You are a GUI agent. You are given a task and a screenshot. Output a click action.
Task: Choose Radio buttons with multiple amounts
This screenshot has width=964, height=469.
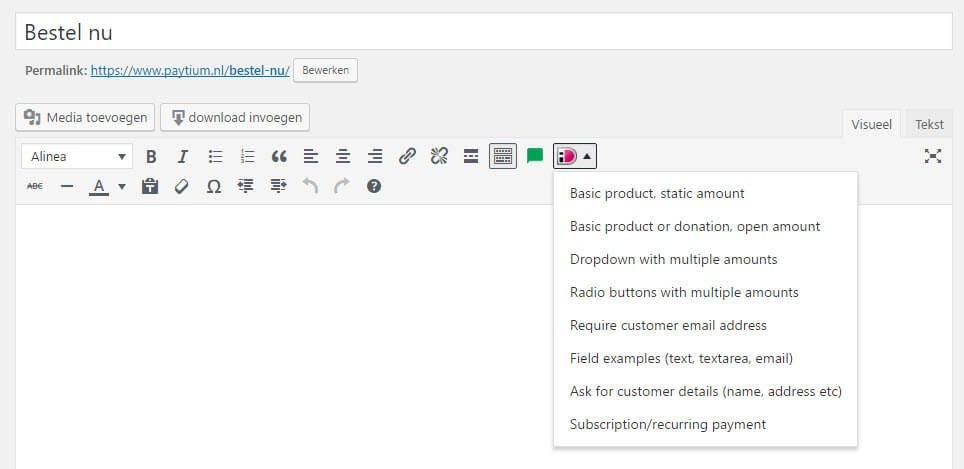coord(705,293)
